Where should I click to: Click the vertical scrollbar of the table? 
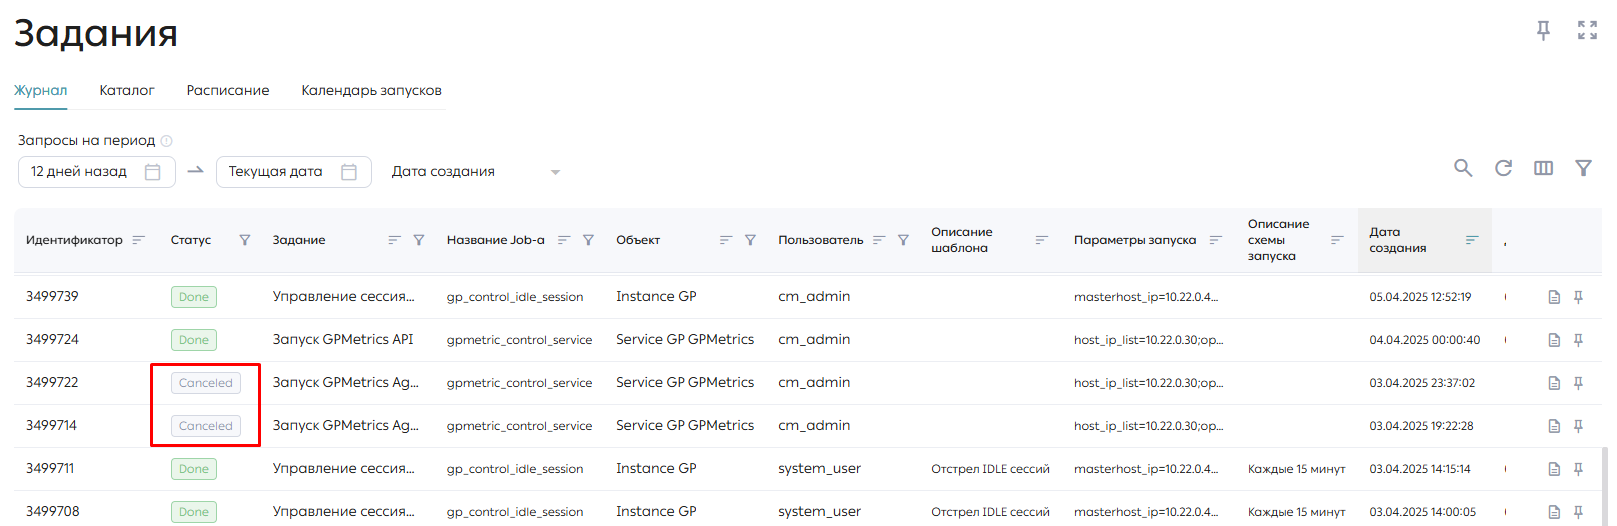pos(1605,485)
